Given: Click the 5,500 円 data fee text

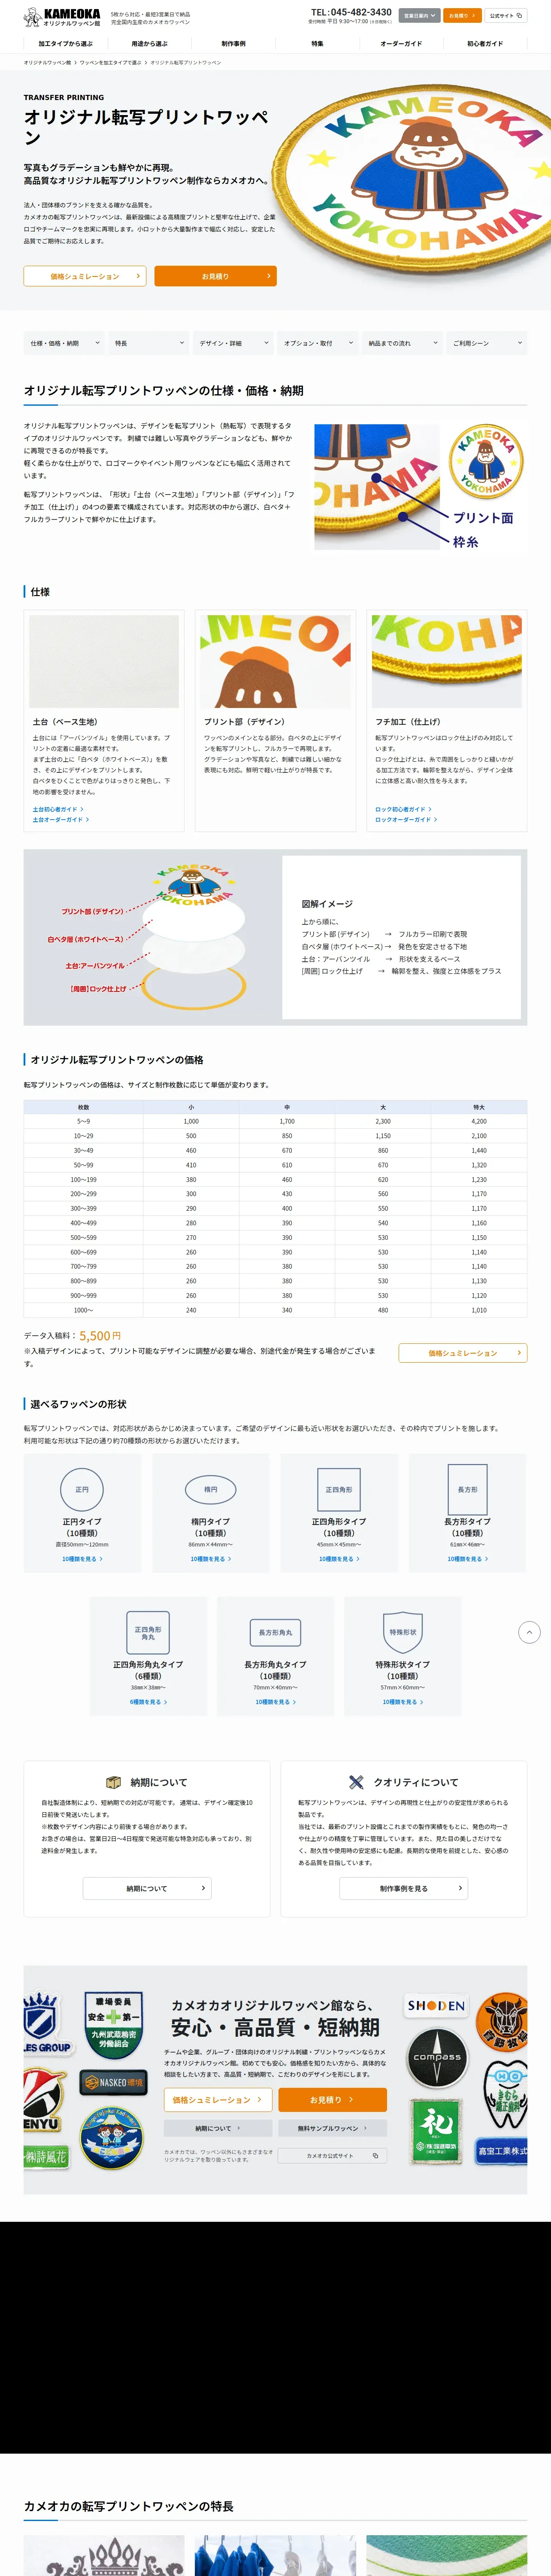Looking at the screenshot, I should click(100, 1336).
